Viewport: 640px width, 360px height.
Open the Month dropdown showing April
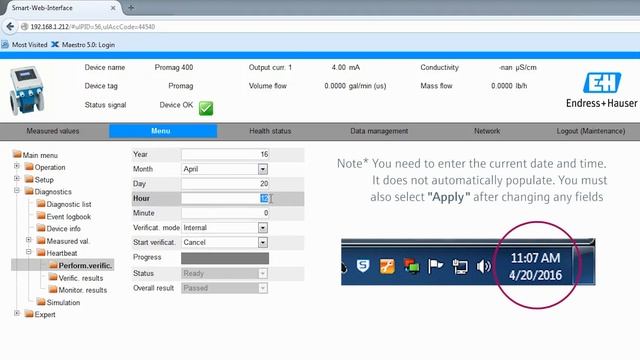coord(225,169)
